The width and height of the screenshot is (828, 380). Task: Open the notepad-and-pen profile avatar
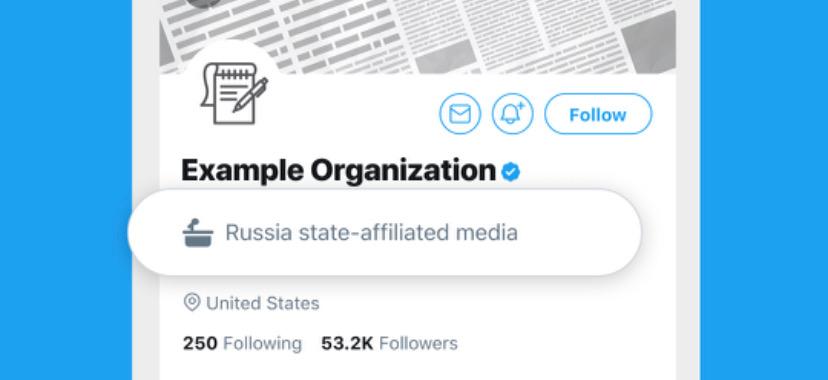click(x=232, y=92)
